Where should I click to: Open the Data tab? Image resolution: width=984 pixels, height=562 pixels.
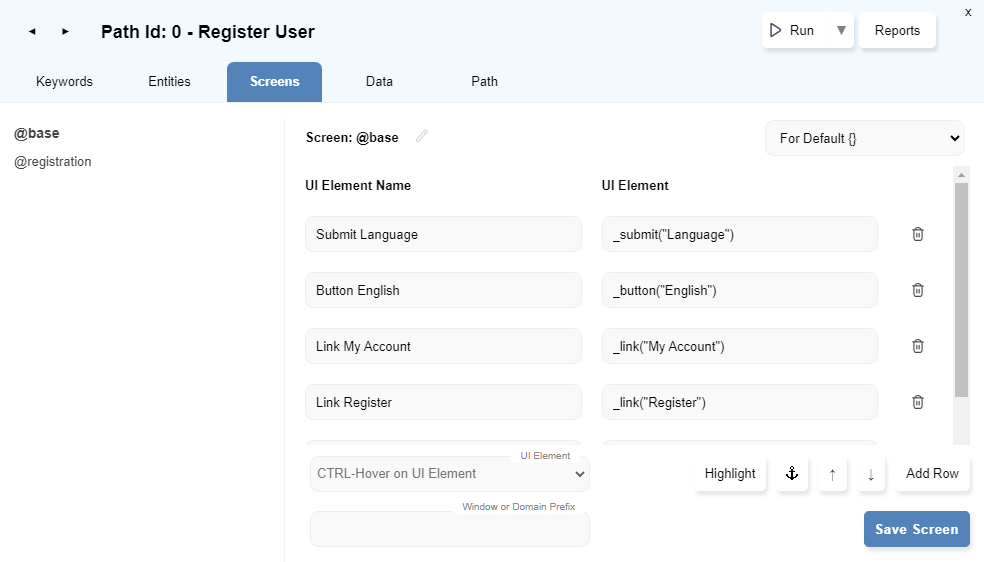[x=379, y=82]
